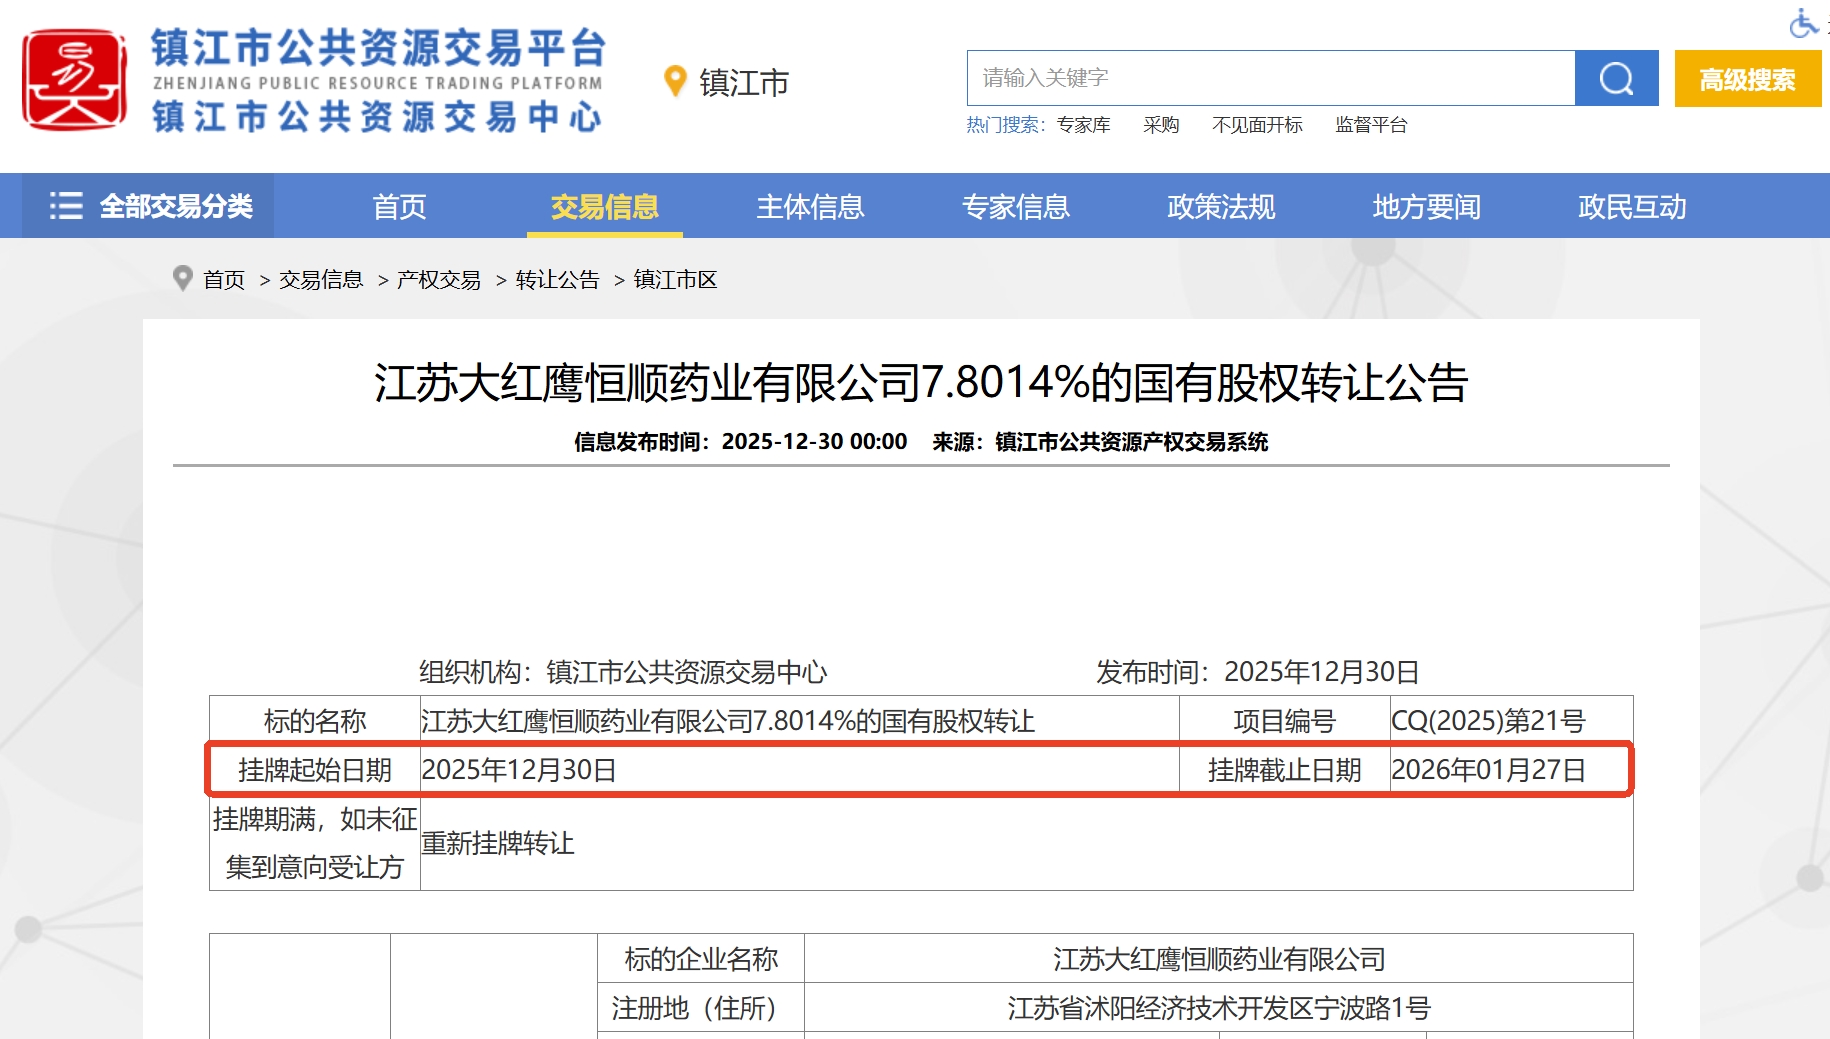The image size is (1830, 1039).
Task: Click breadcrumb link 转让公告
Action: 557,280
